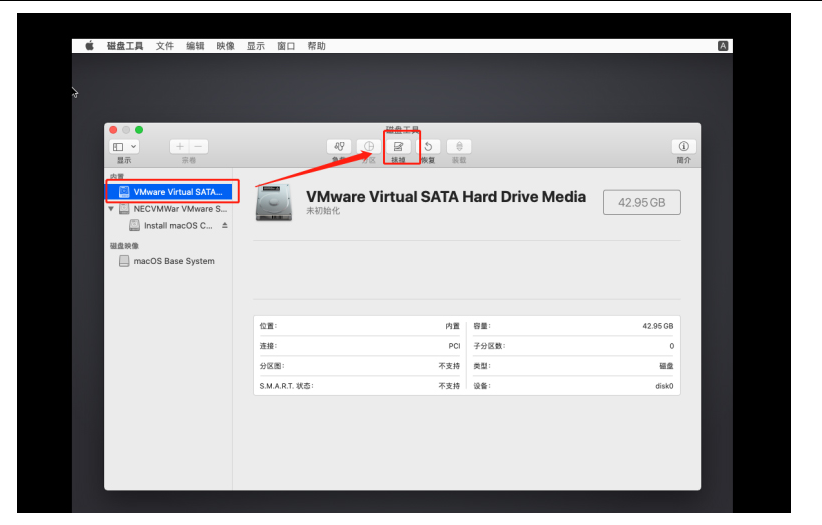Click the First Aid (急救) toolbar icon
This screenshot has width=822, height=525.
click(x=339, y=147)
